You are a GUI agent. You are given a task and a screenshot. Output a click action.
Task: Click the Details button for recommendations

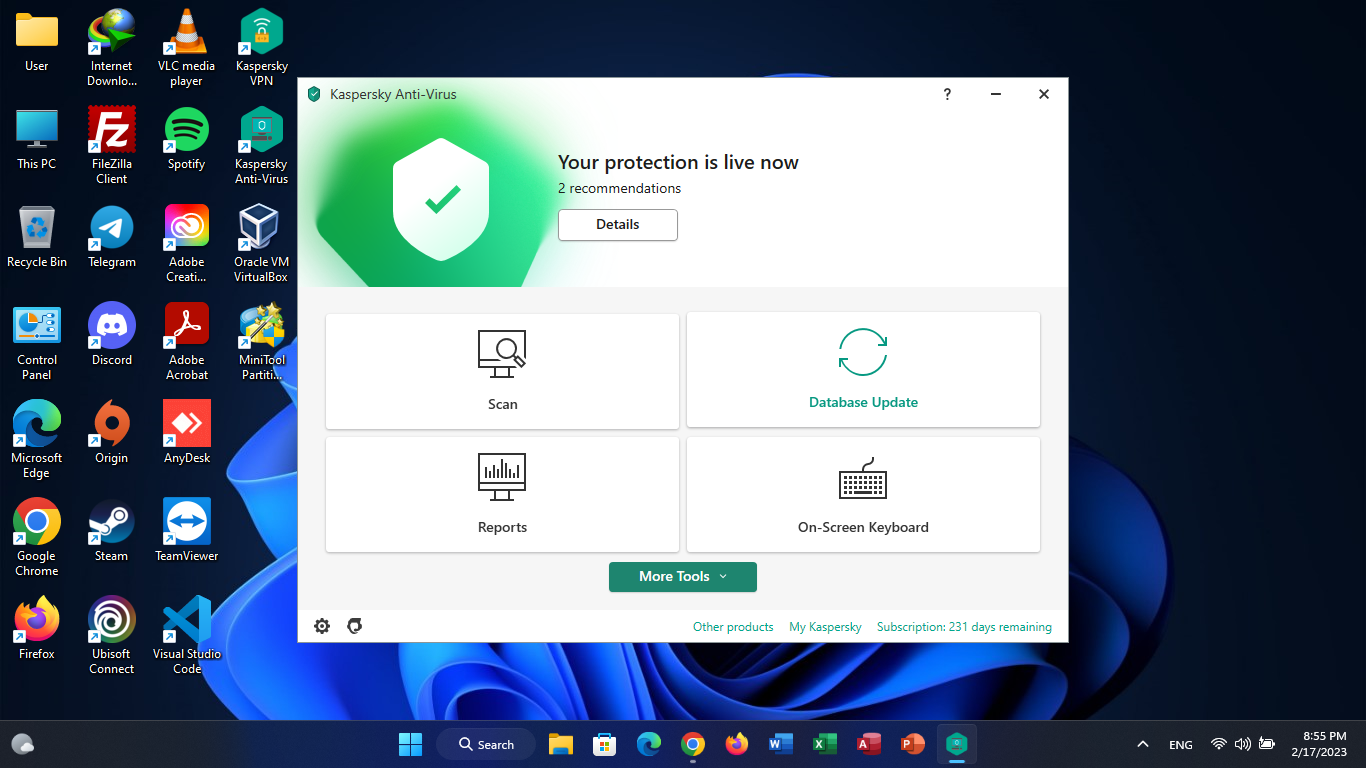pos(618,225)
